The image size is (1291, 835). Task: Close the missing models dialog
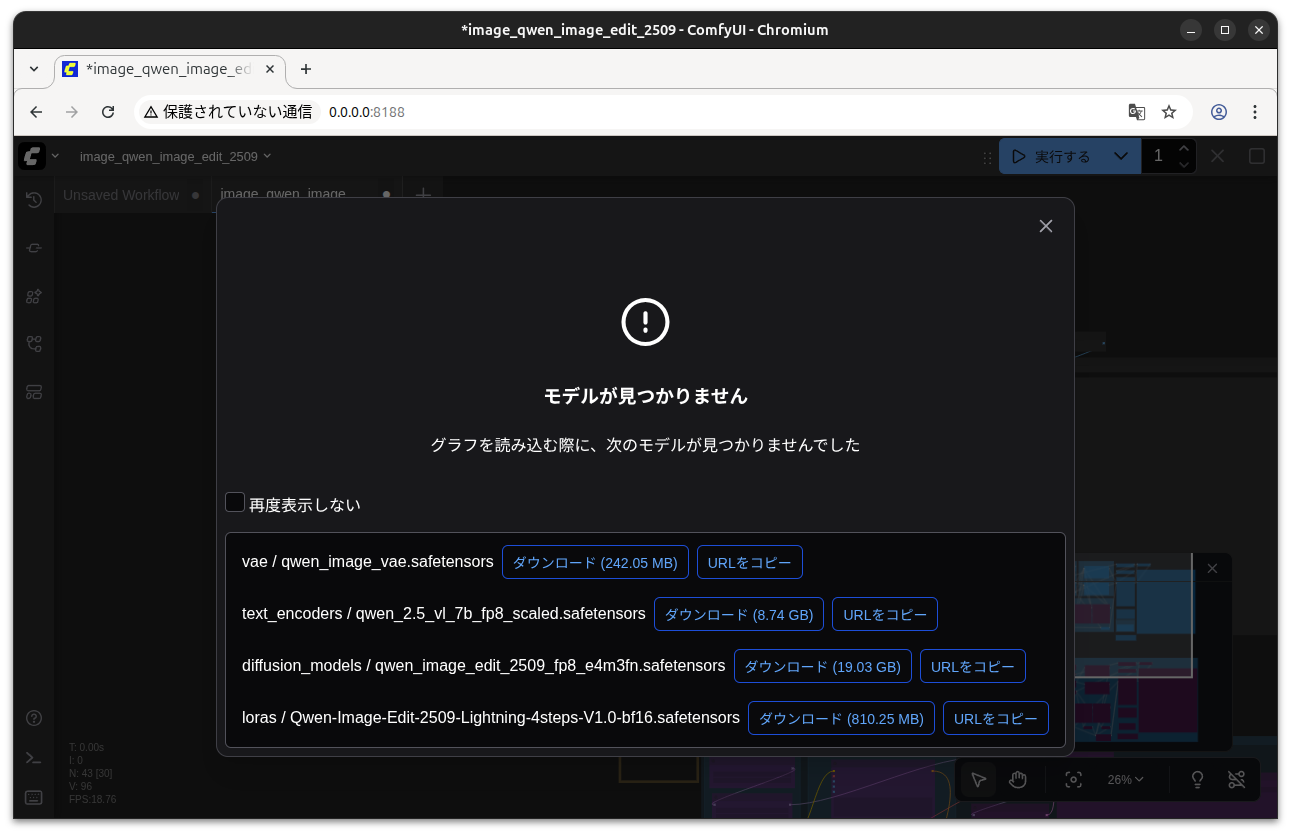point(1046,226)
